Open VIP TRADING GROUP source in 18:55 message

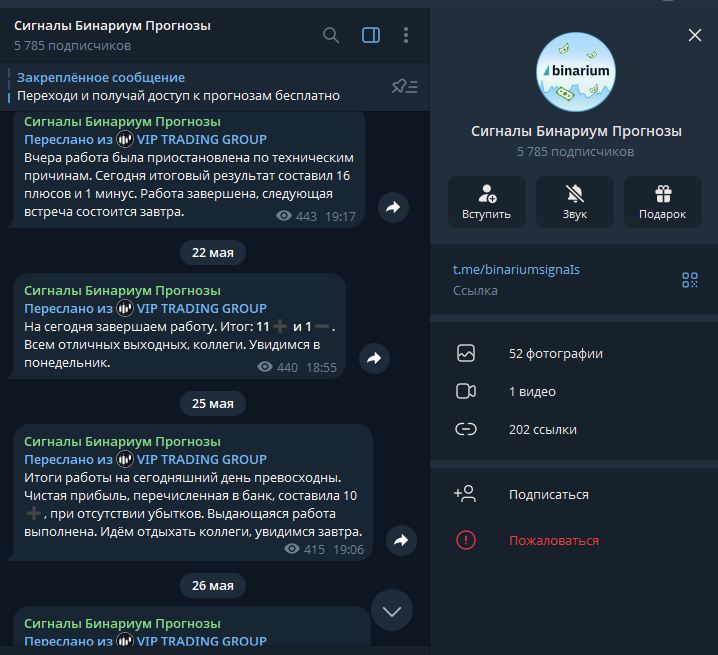pos(201,309)
